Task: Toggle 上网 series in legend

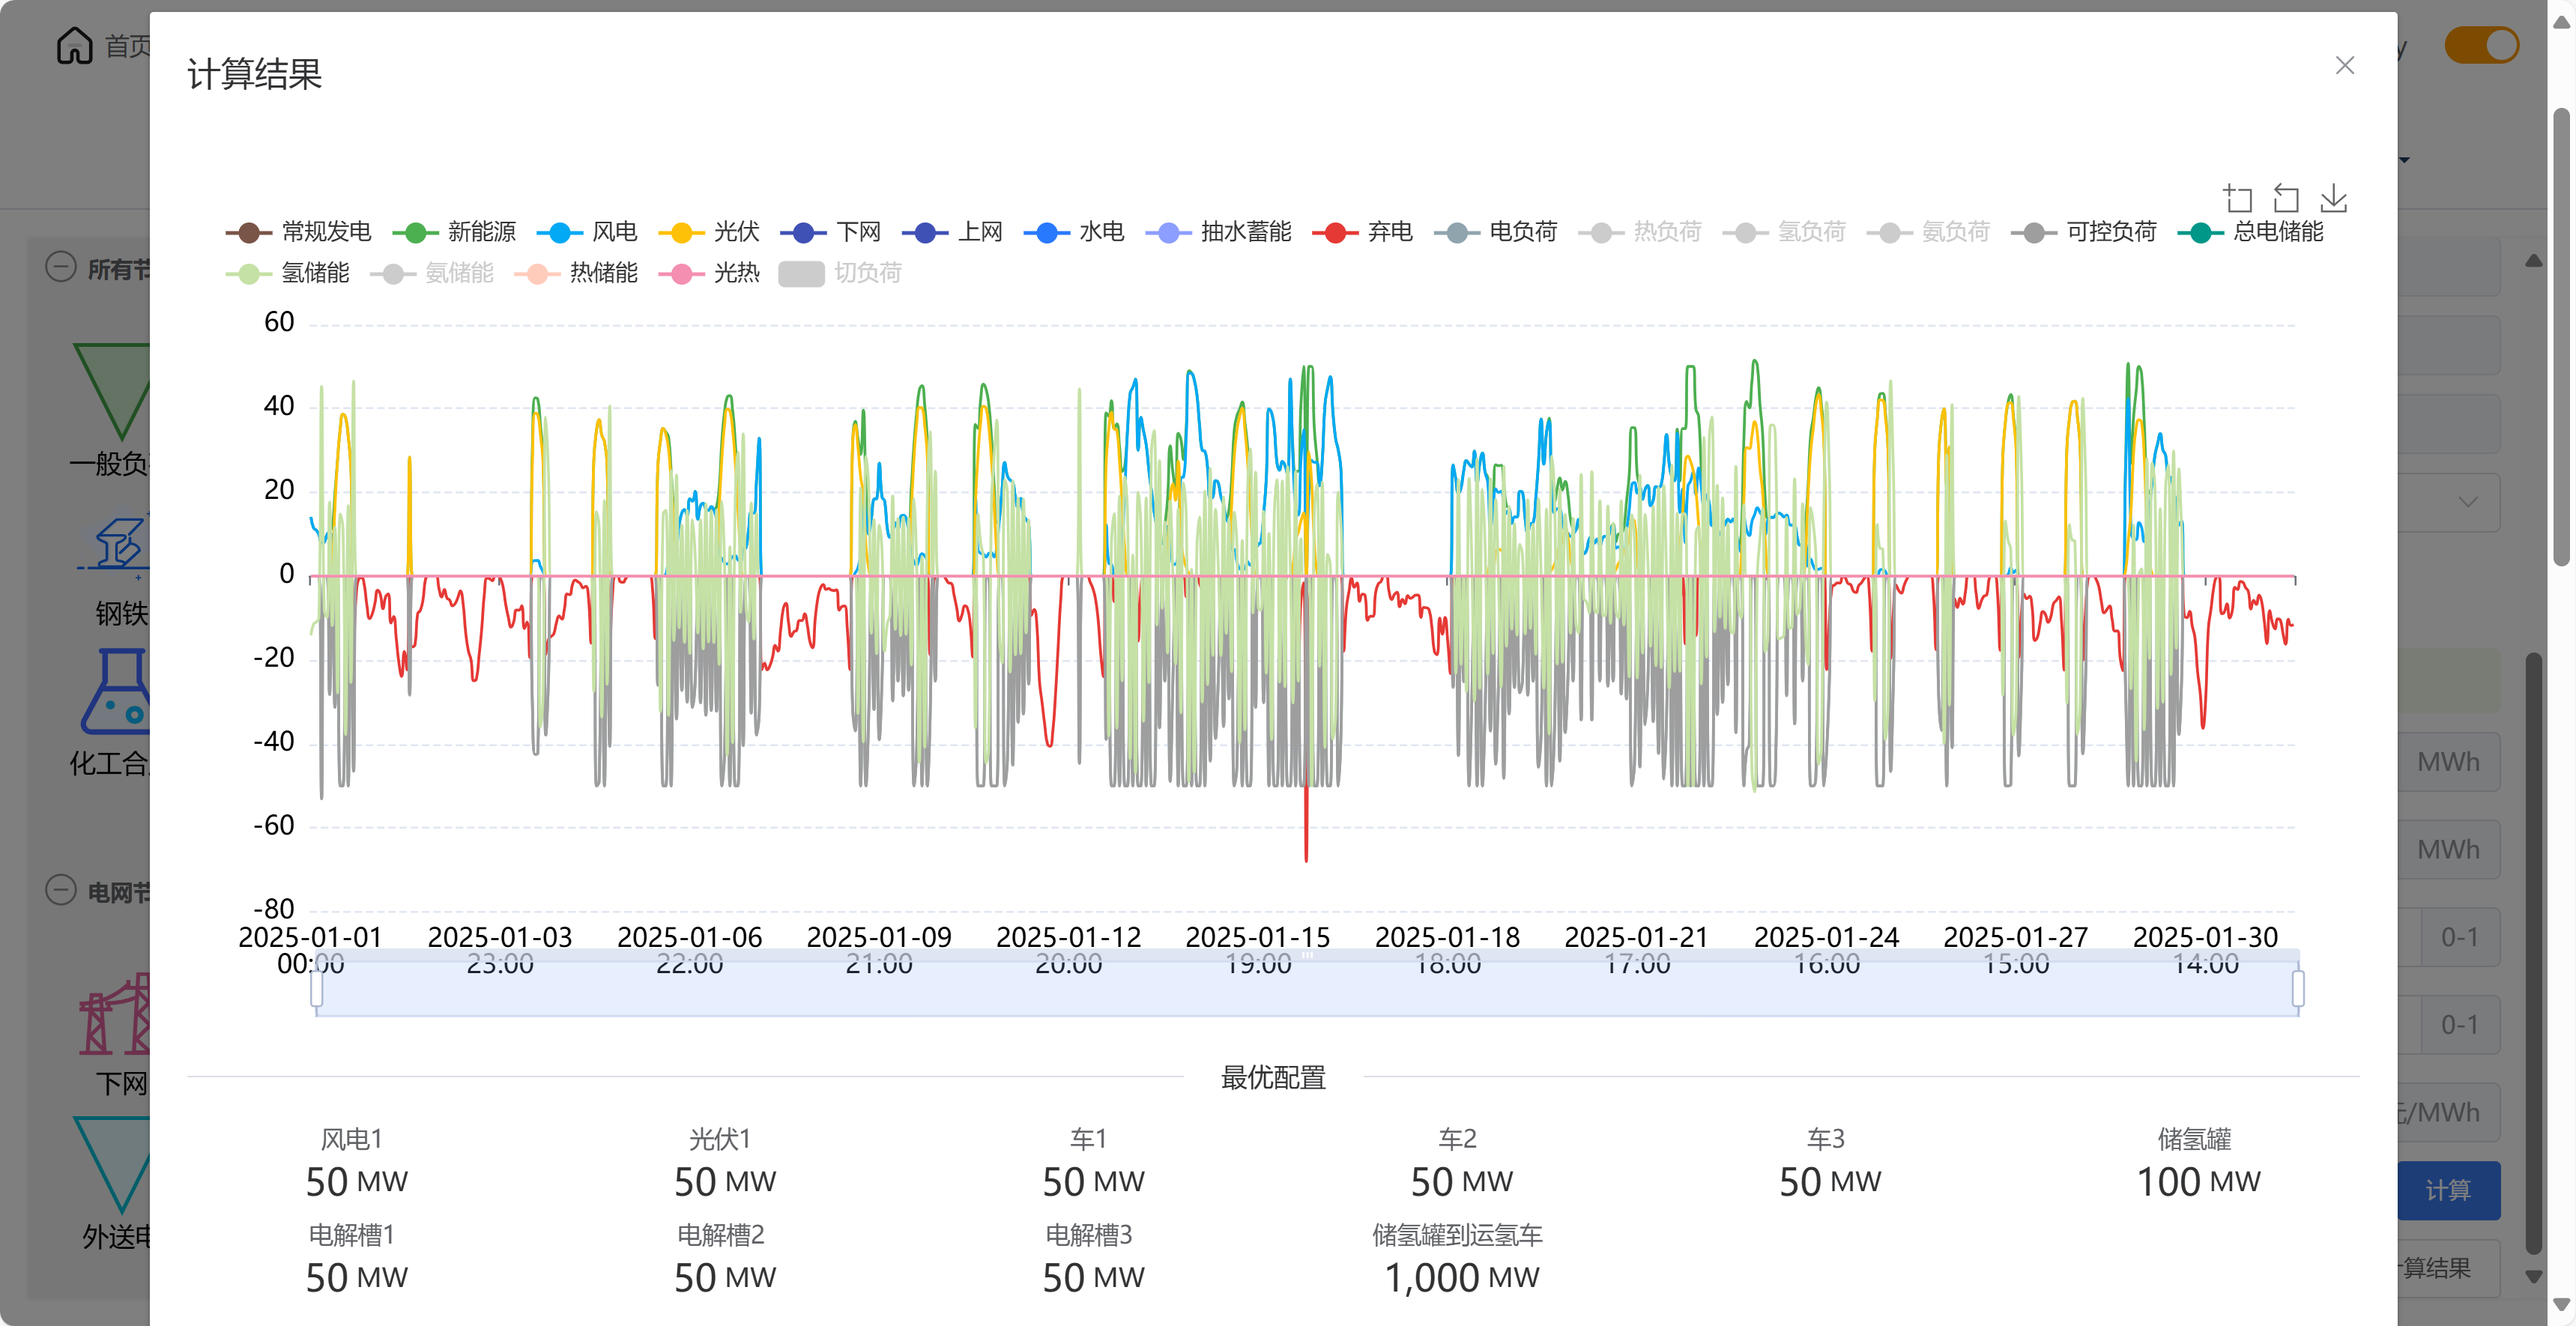Action: (953, 232)
